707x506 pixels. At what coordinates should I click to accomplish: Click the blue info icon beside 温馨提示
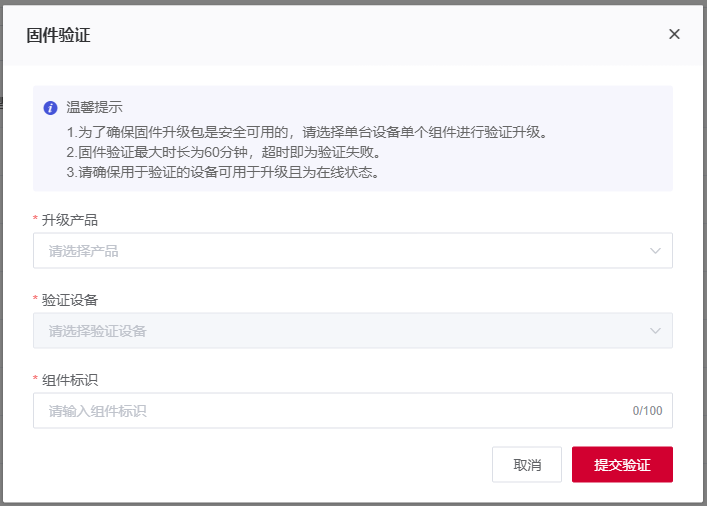coord(50,108)
